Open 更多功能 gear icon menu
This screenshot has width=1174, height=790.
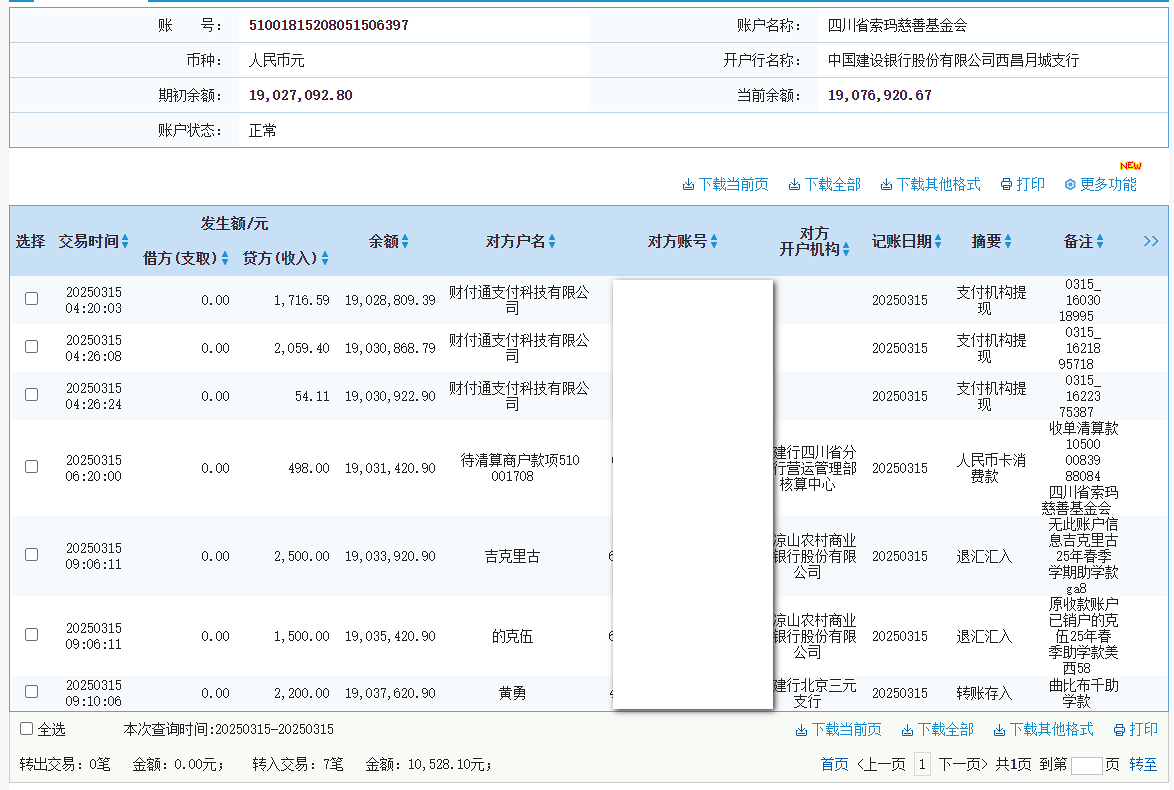[x=1070, y=185]
